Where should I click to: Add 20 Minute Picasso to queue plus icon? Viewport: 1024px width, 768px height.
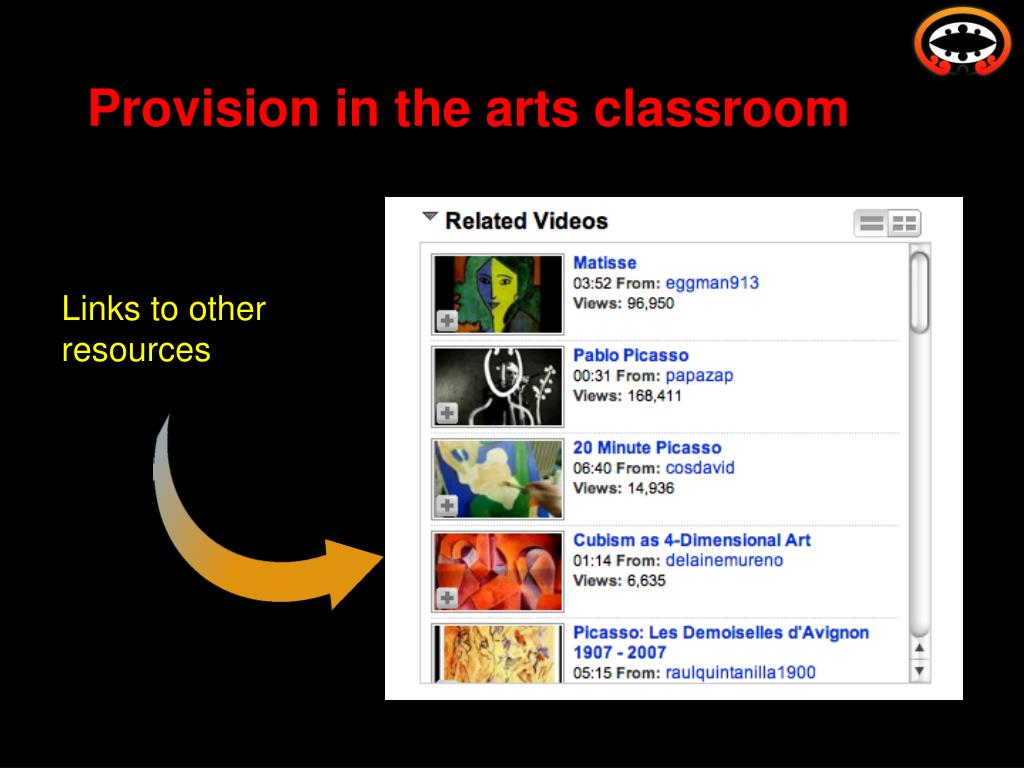[447, 505]
